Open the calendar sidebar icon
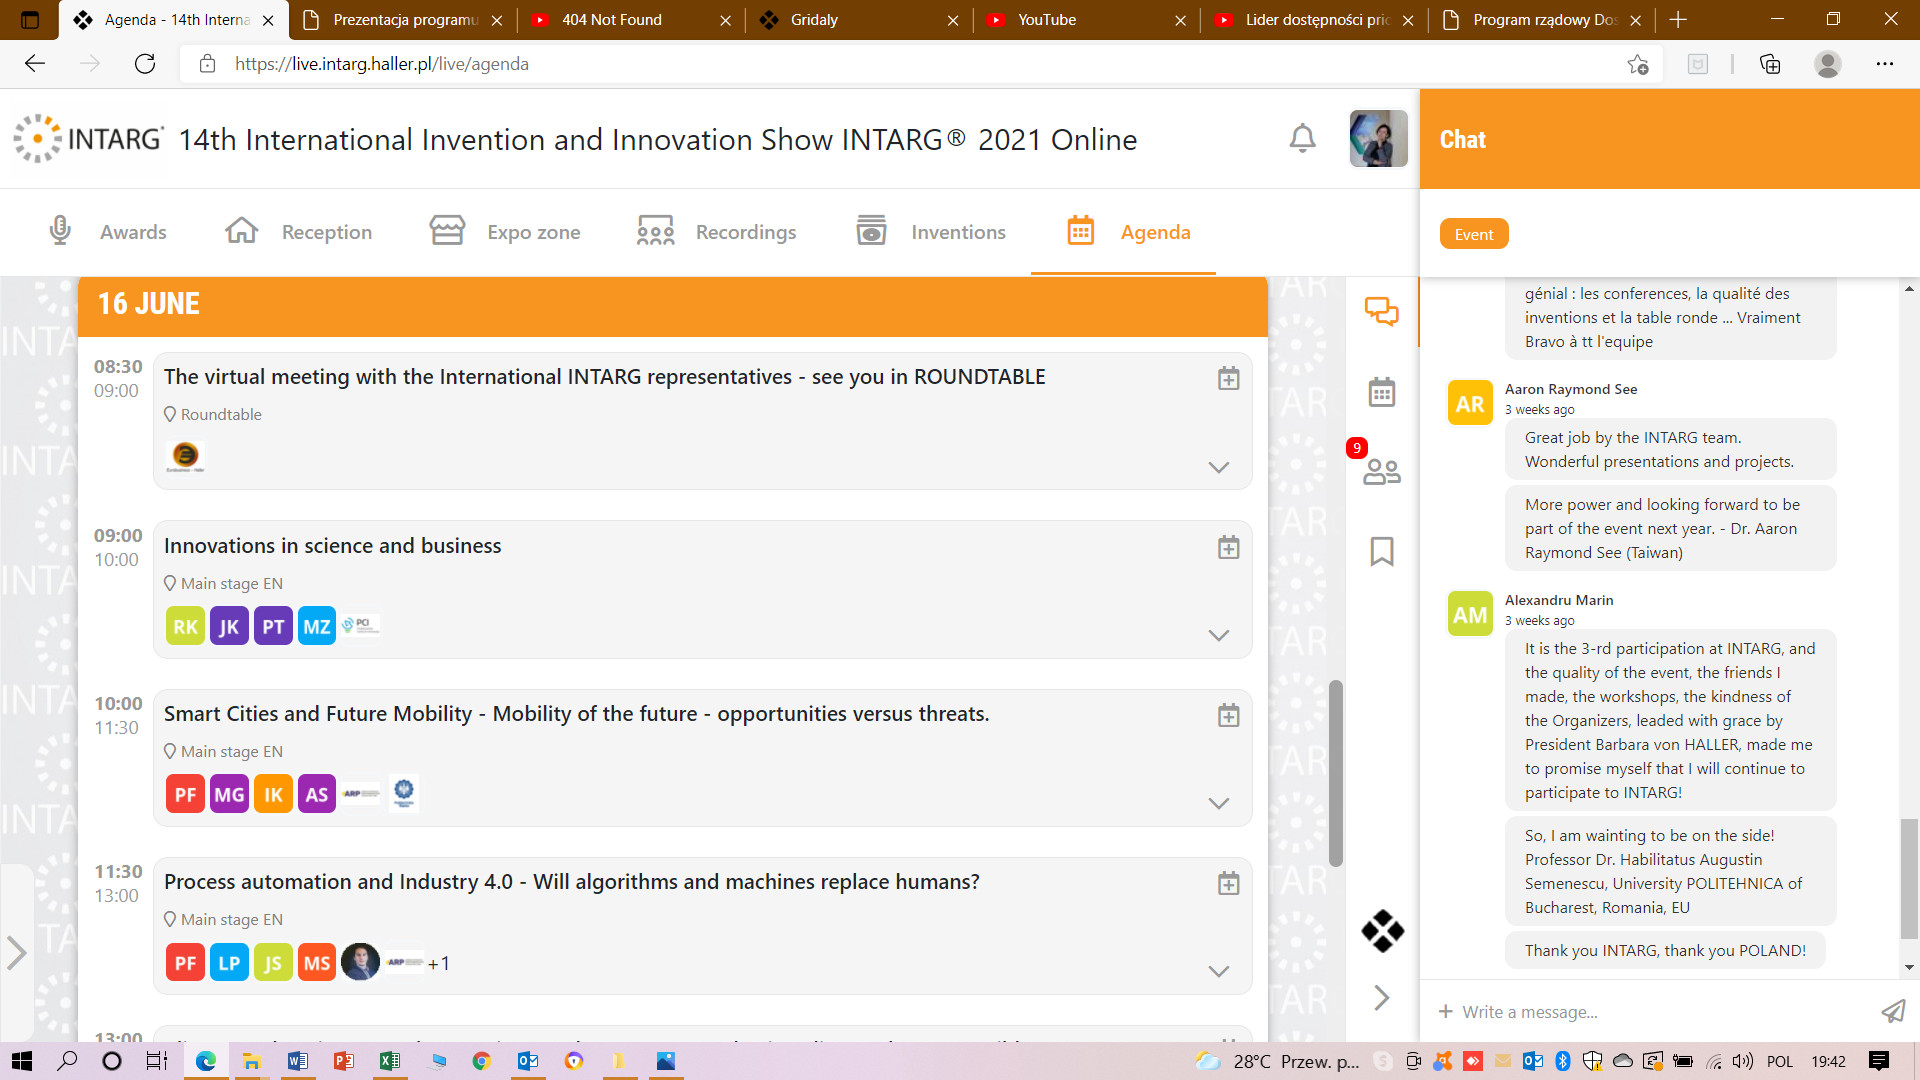1920x1080 pixels. (x=1382, y=392)
